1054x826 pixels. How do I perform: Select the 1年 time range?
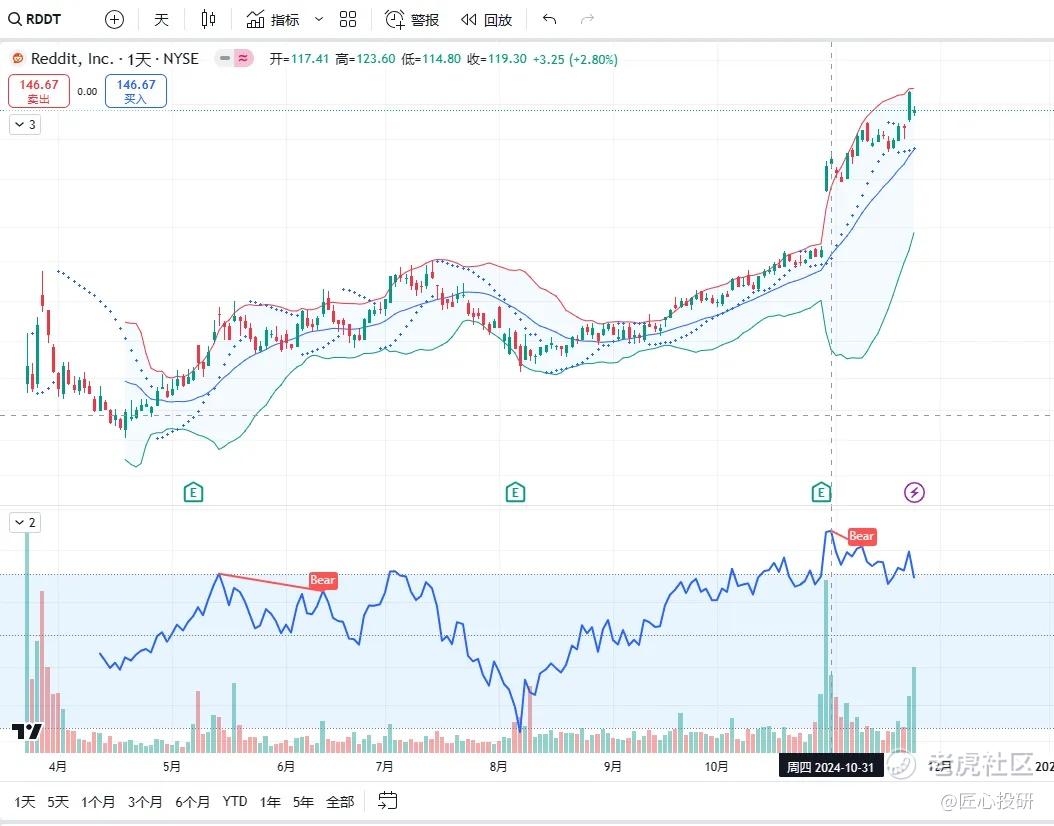click(270, 802)
